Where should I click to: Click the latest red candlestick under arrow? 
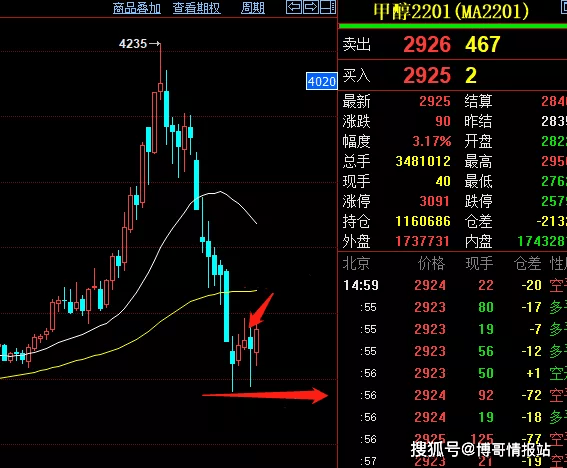click(x=257, y=344)
